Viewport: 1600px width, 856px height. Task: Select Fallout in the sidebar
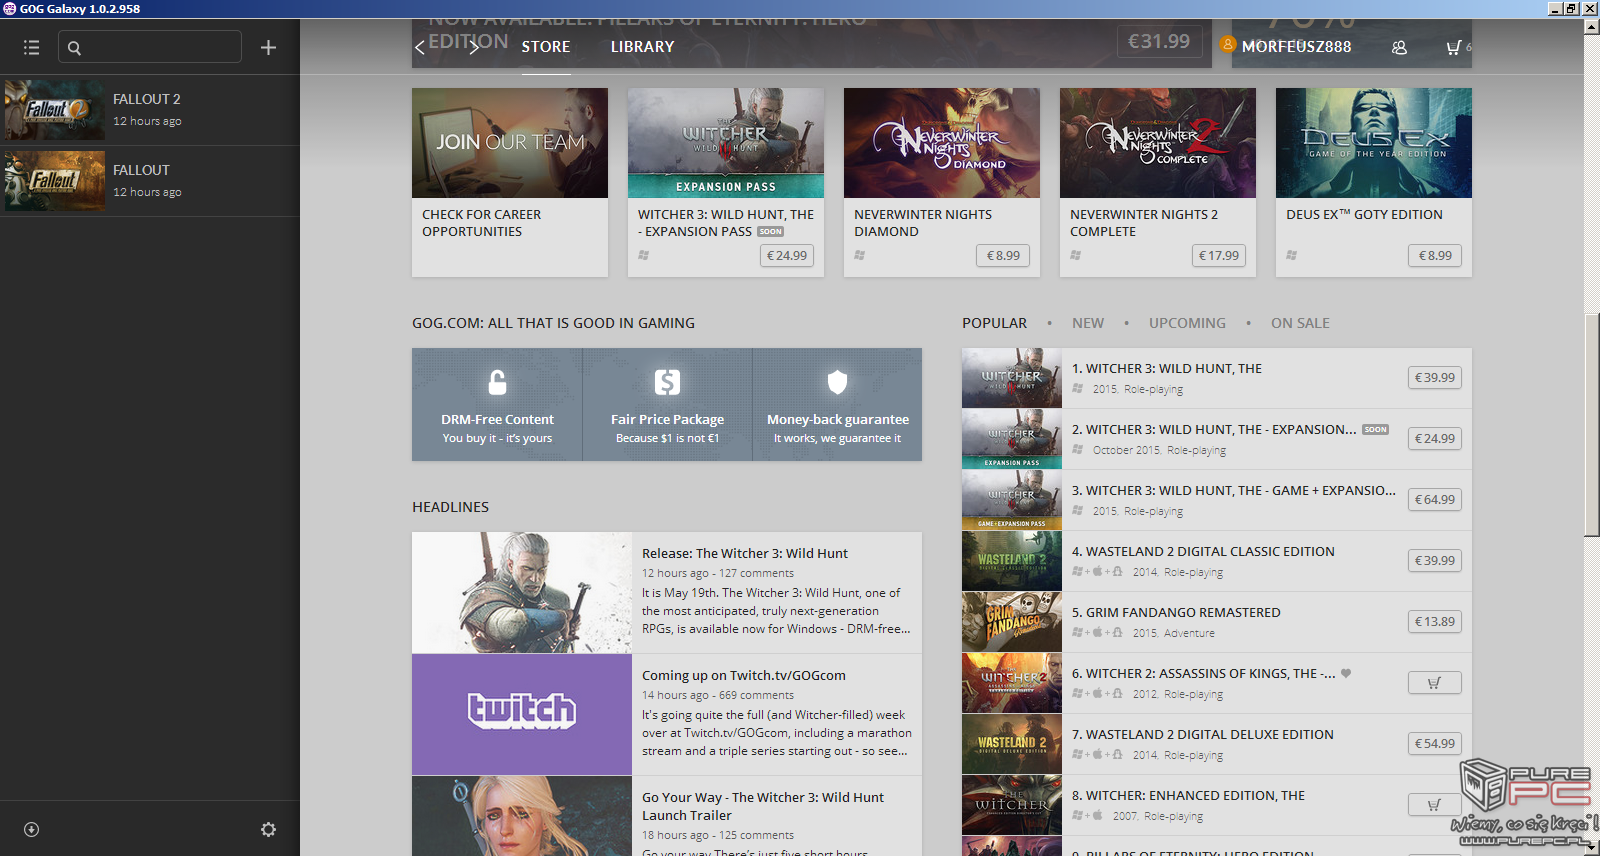150,181
